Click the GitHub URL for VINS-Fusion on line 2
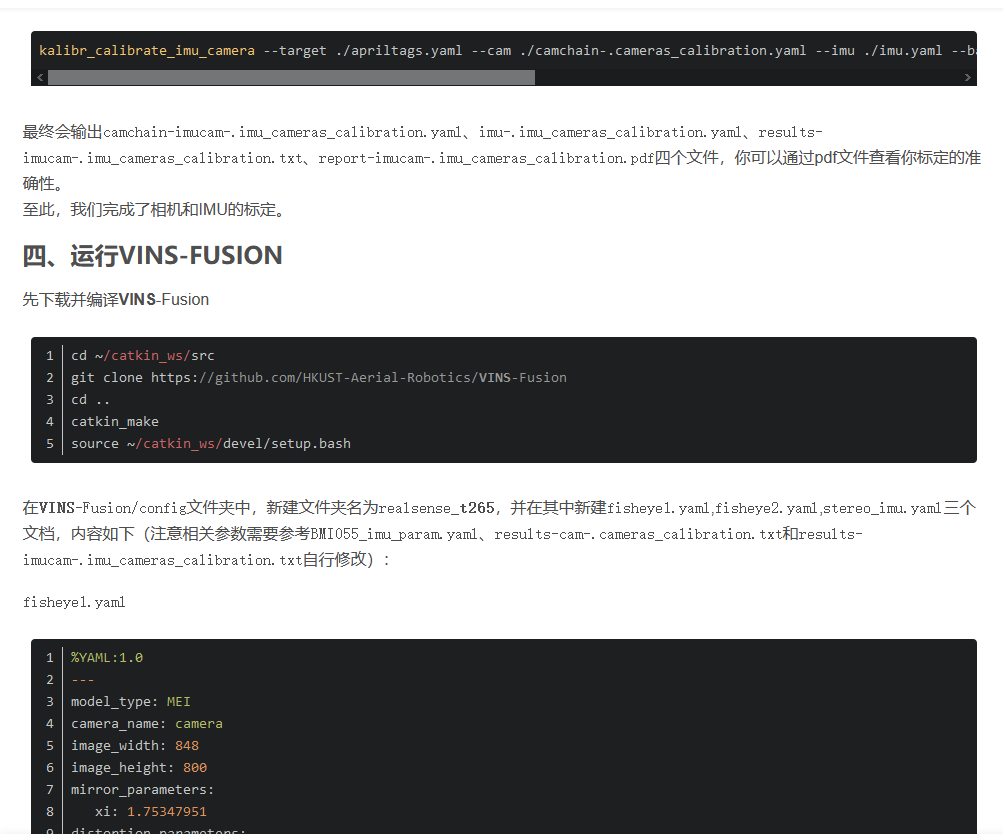 tap(358, 377)
